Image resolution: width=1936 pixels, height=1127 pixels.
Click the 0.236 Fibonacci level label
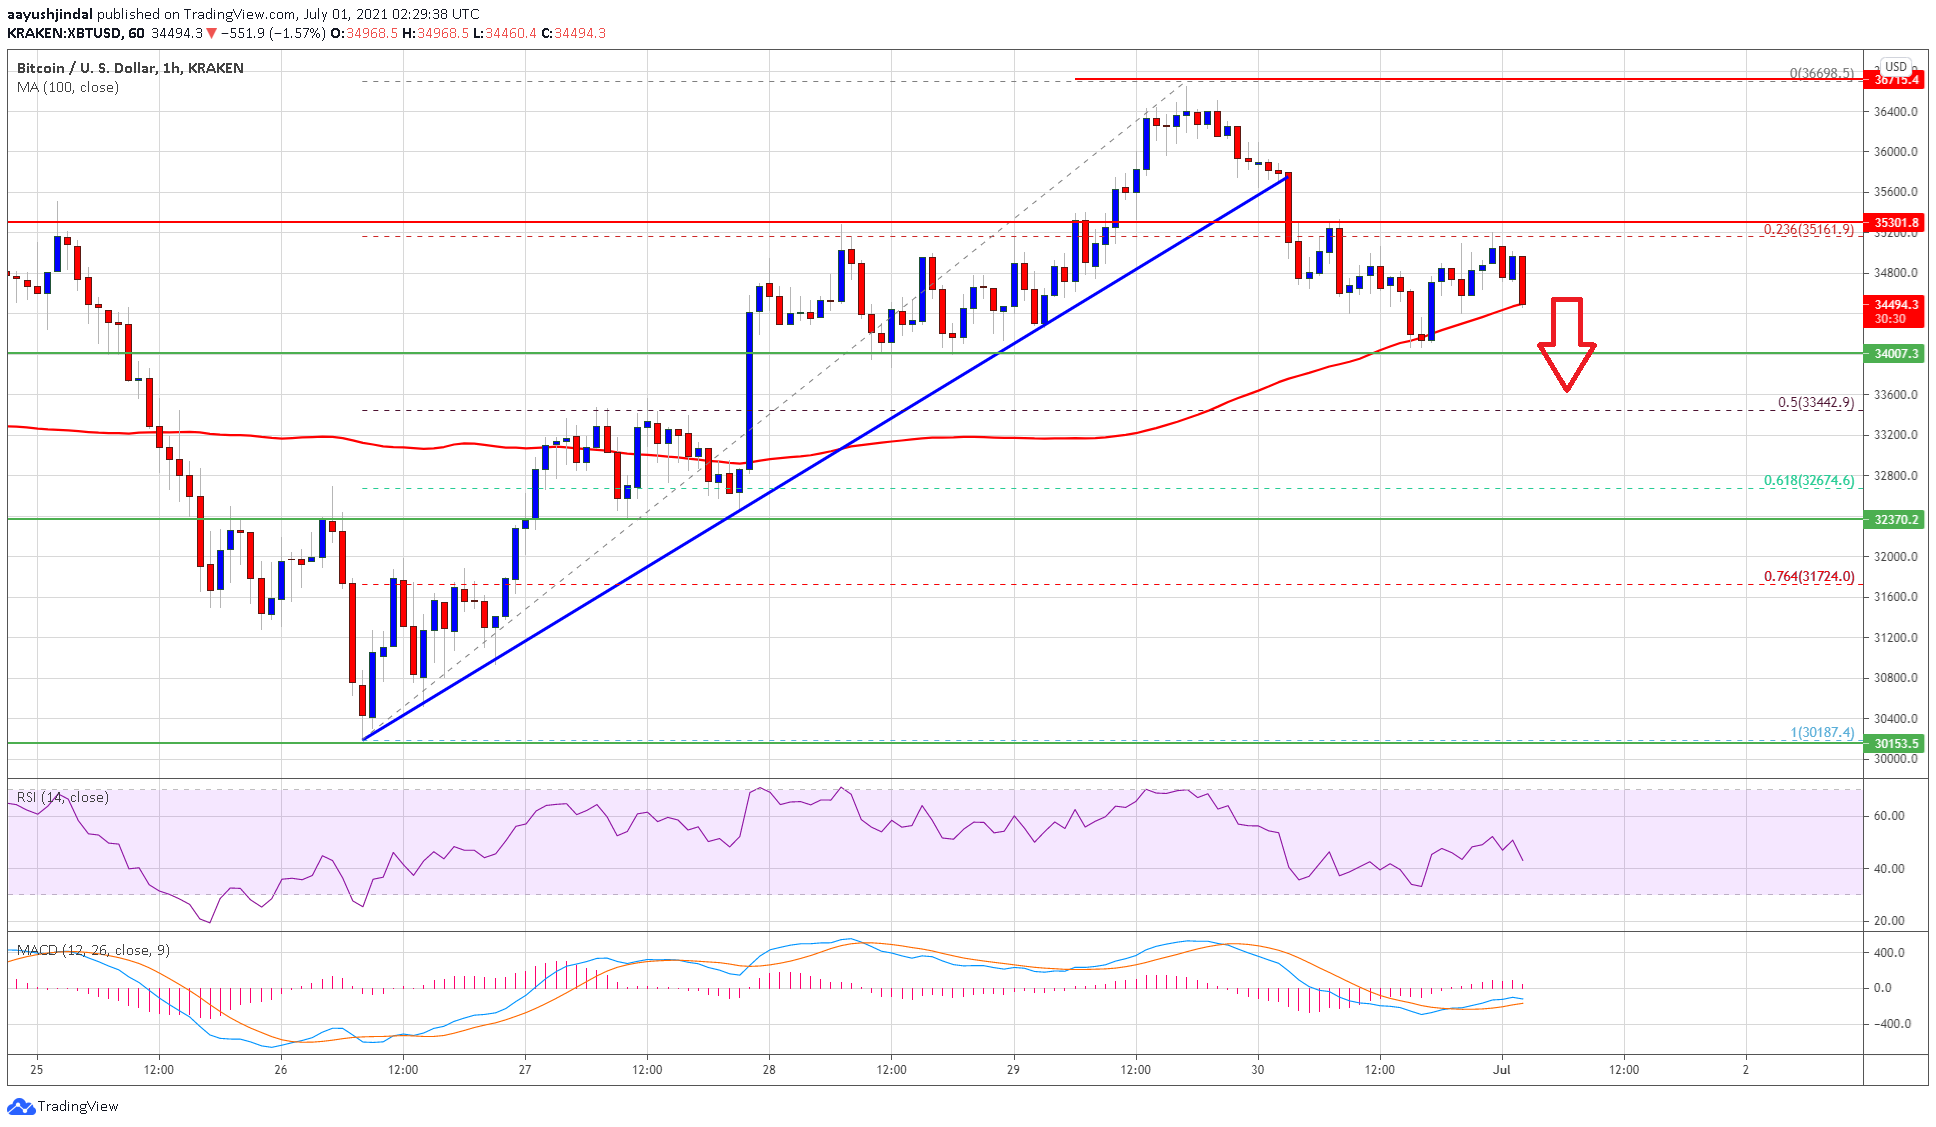point(1808,229)
